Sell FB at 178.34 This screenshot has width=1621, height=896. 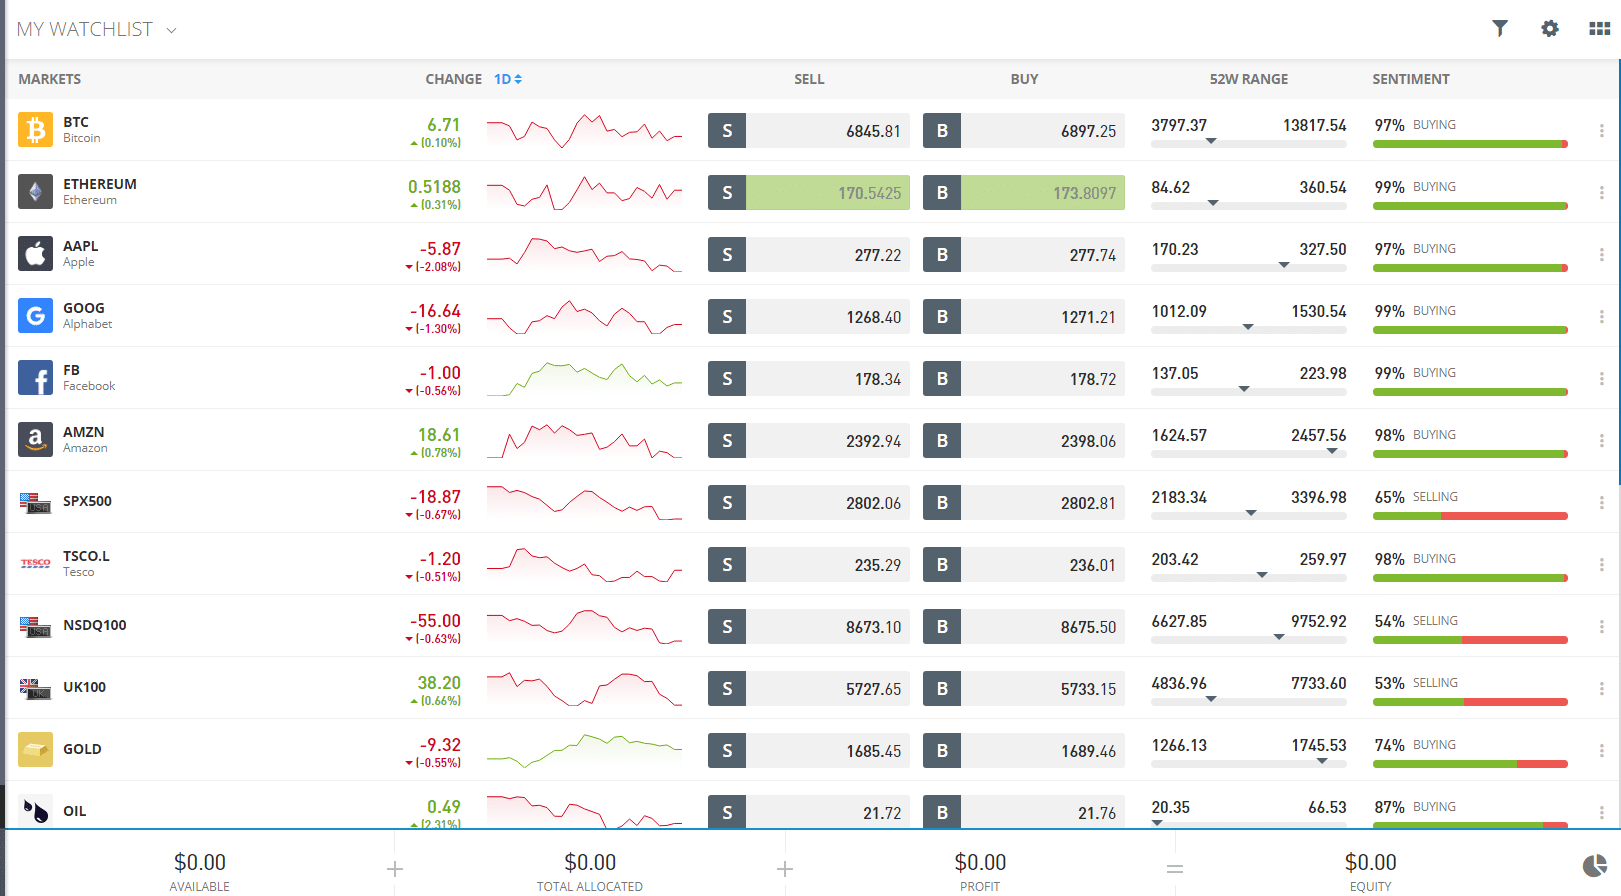809,379
